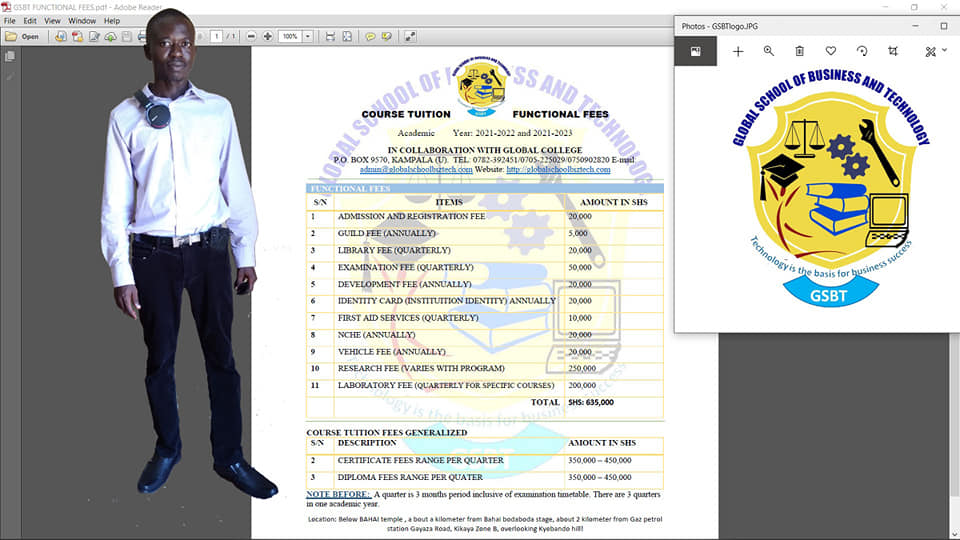
Task: Click 'LABORATORY FEE' row text
Action: click(446, 386)
